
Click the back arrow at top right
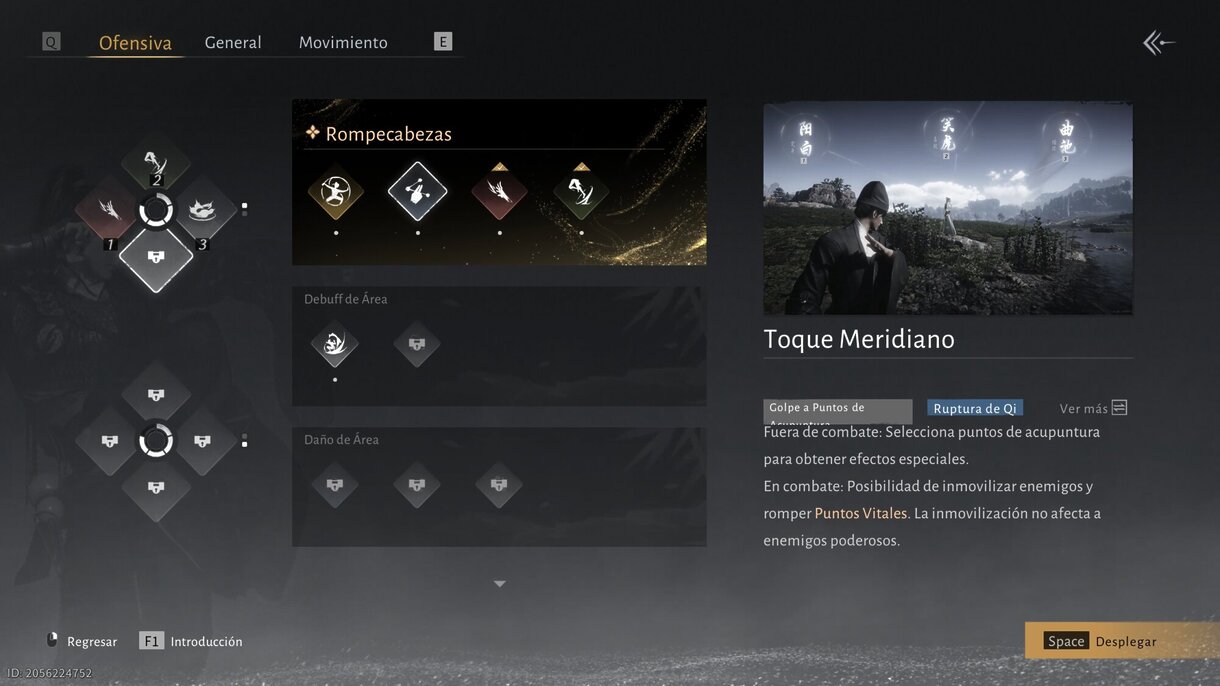(1159, 42)
